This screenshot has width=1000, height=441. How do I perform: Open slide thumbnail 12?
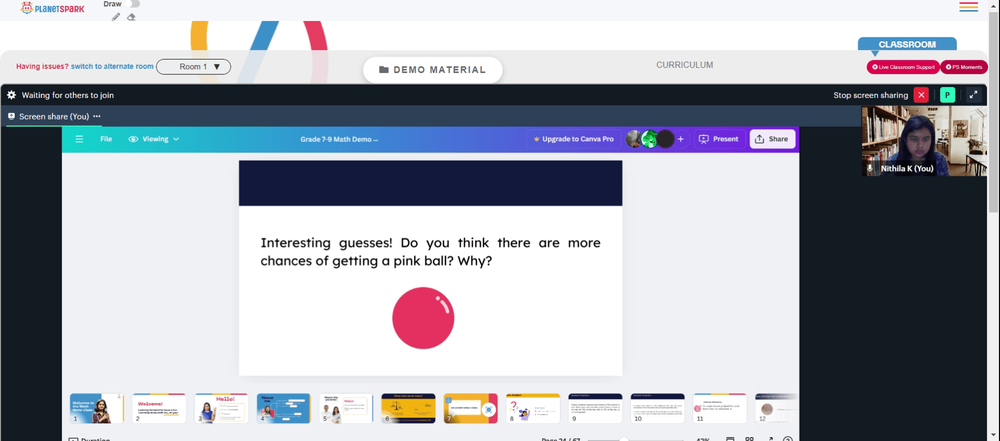pyautogui.click(x=776, y=408)
